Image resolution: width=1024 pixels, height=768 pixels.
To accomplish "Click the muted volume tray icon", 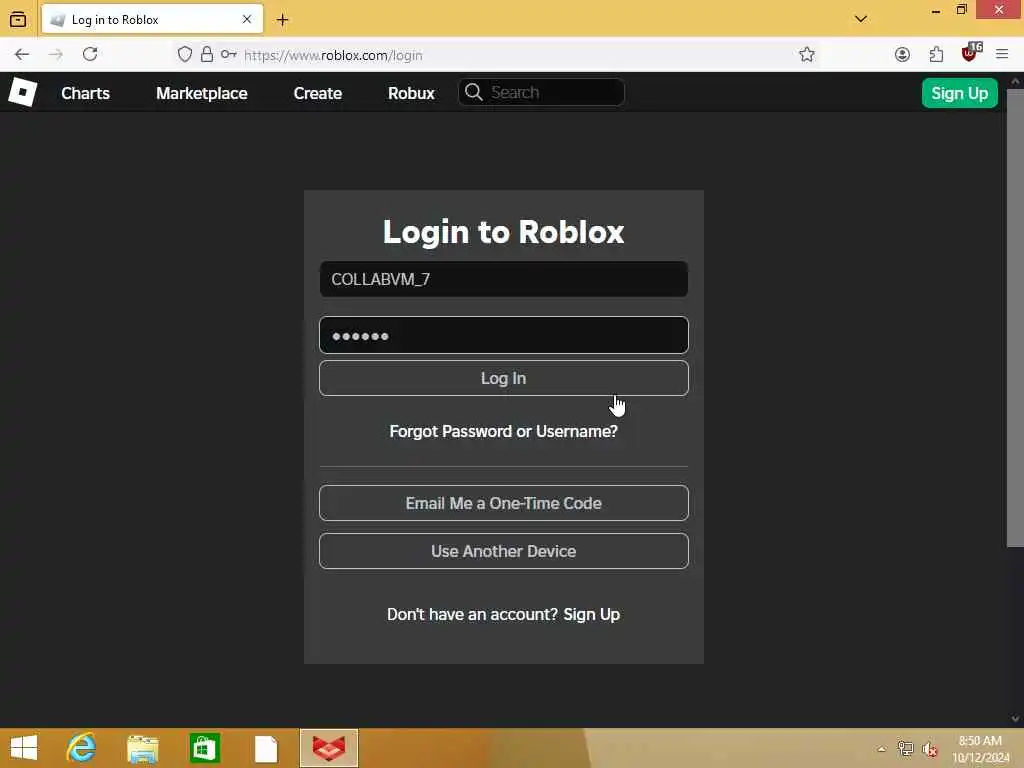I will (930, 749).
